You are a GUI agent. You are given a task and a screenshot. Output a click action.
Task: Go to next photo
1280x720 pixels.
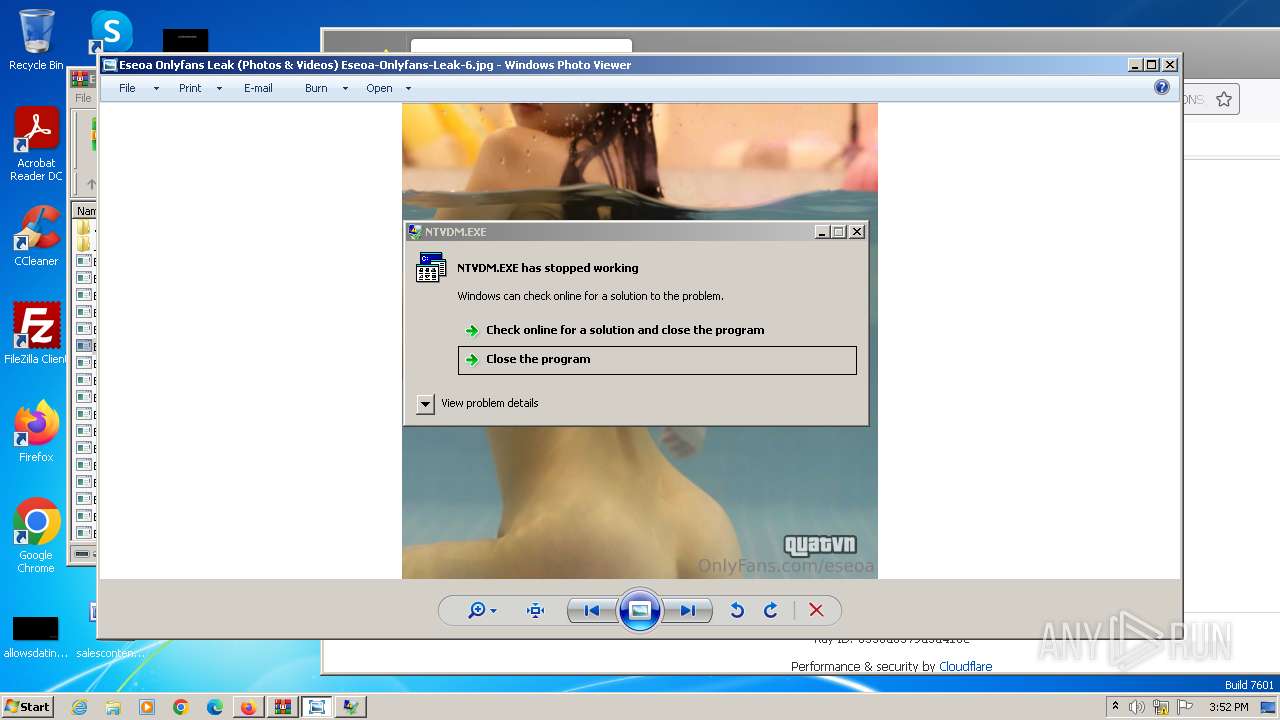pyautogui.click(x=688, y=610)
